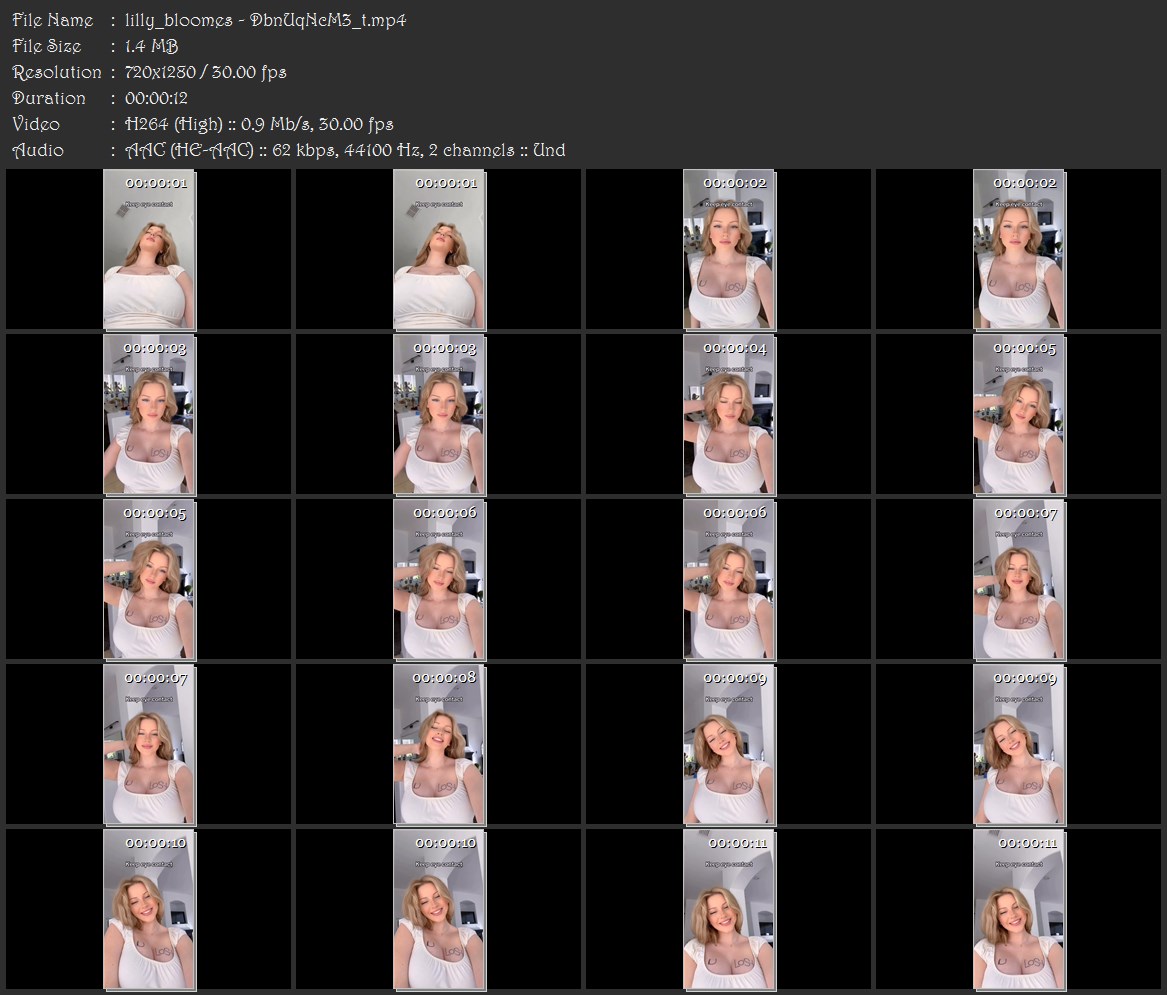Select the "Resolution" label
The width and height of the screenshot is (1167, 995).
(x=57, y=72)
